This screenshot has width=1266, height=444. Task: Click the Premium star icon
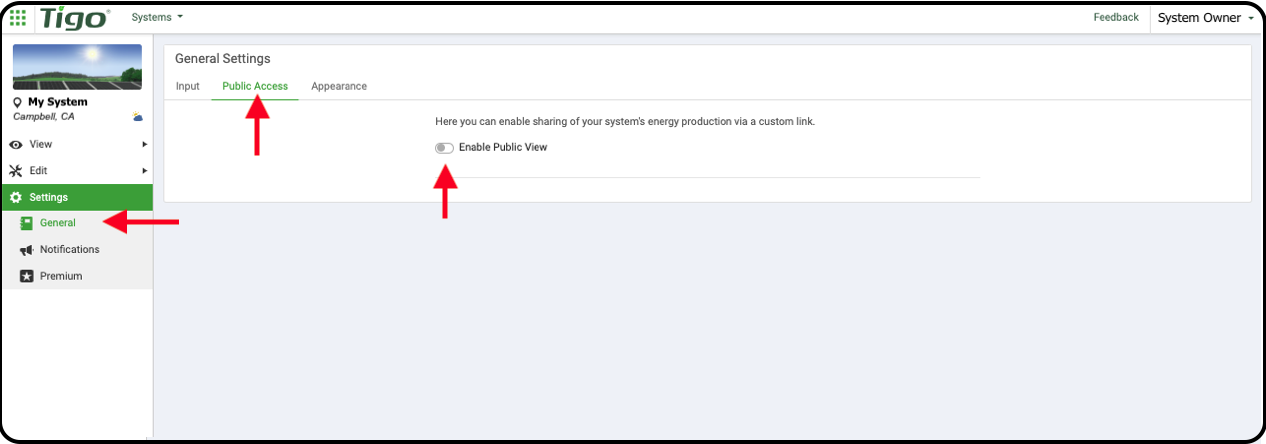(26, 276)
